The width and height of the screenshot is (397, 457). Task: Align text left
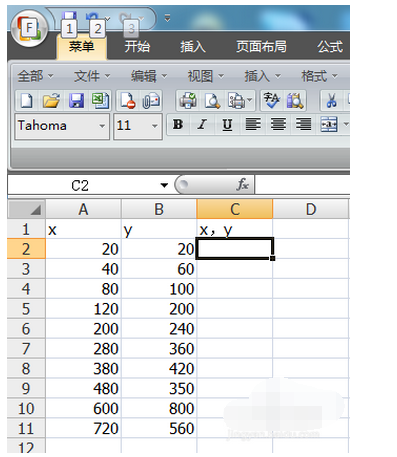coord(253,125)
